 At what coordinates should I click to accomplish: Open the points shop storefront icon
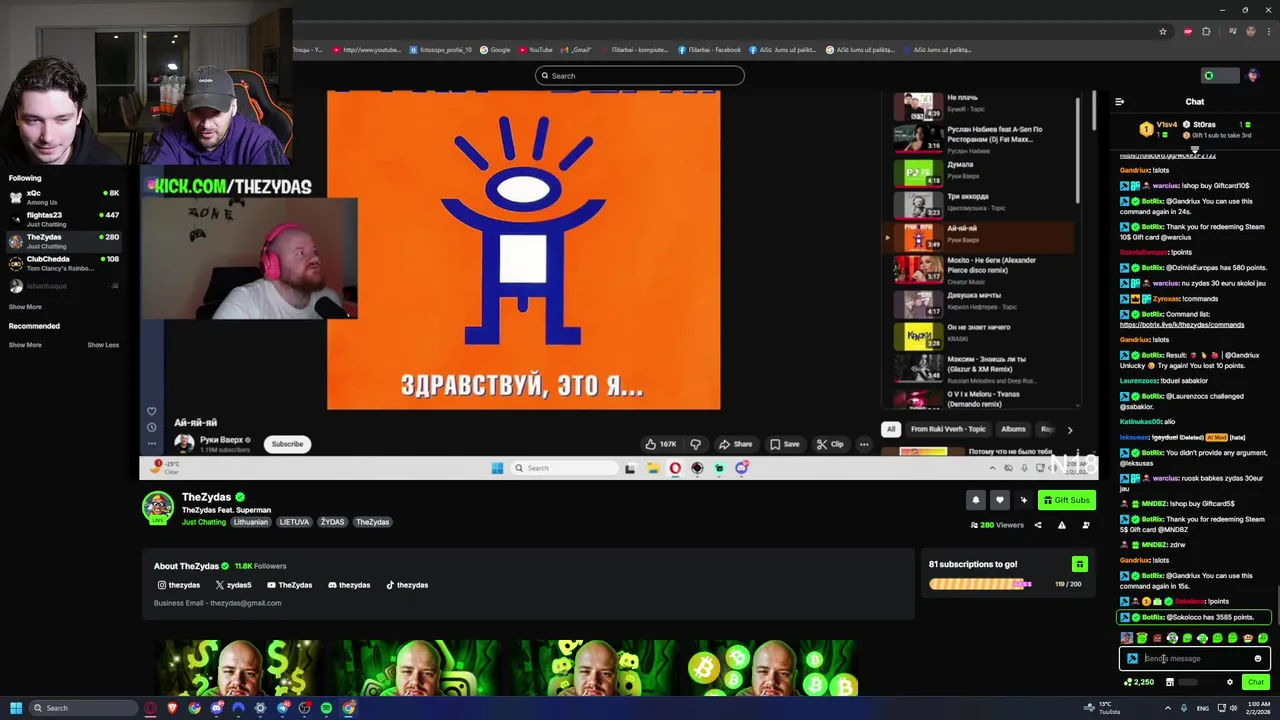click(x=1169, y=682)
